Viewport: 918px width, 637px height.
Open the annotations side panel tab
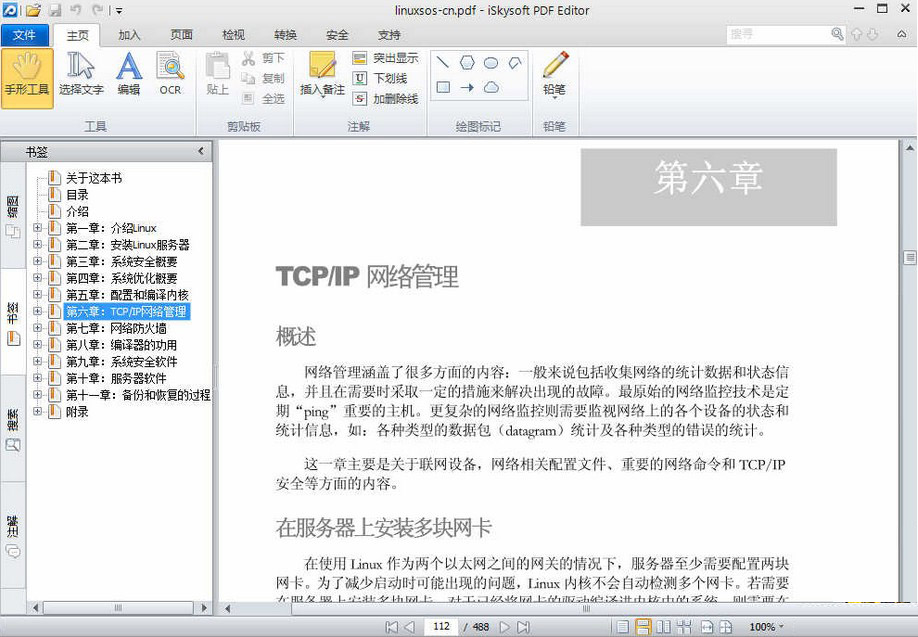pyautogui.click(x=13, y=535)
